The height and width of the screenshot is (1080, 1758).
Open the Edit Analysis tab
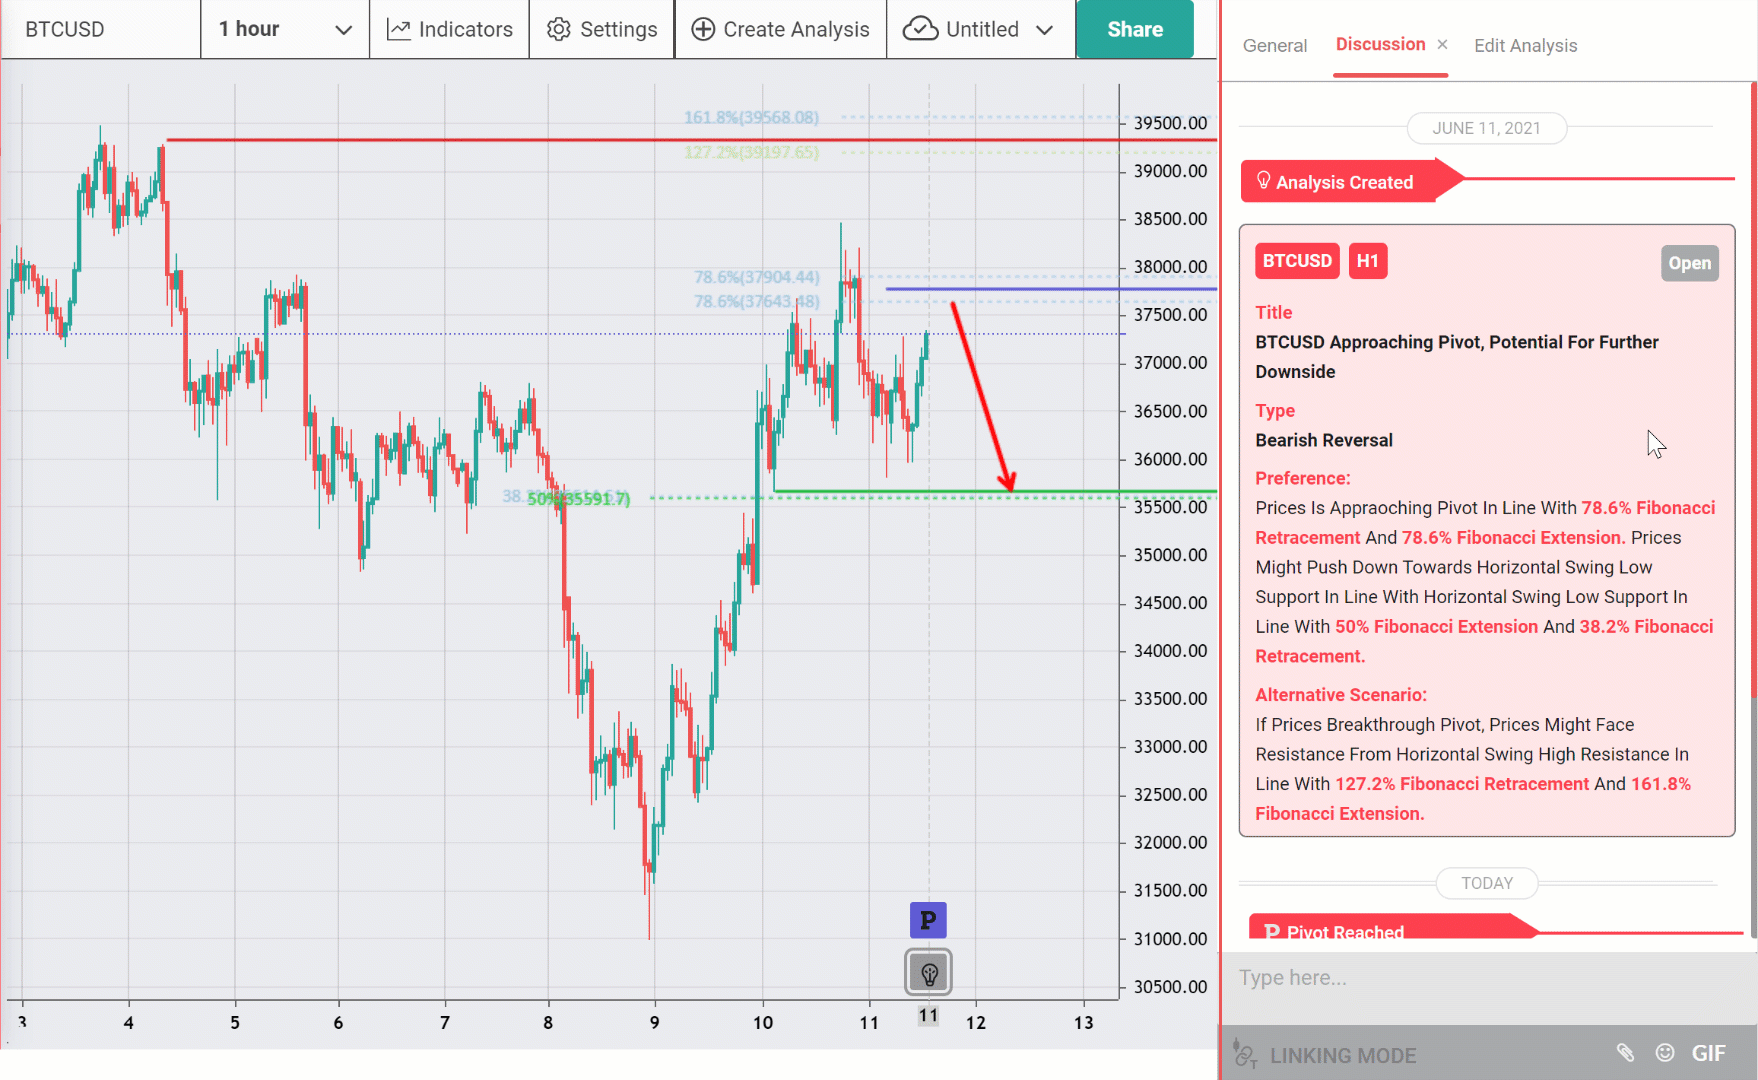tap(1525, 45)
